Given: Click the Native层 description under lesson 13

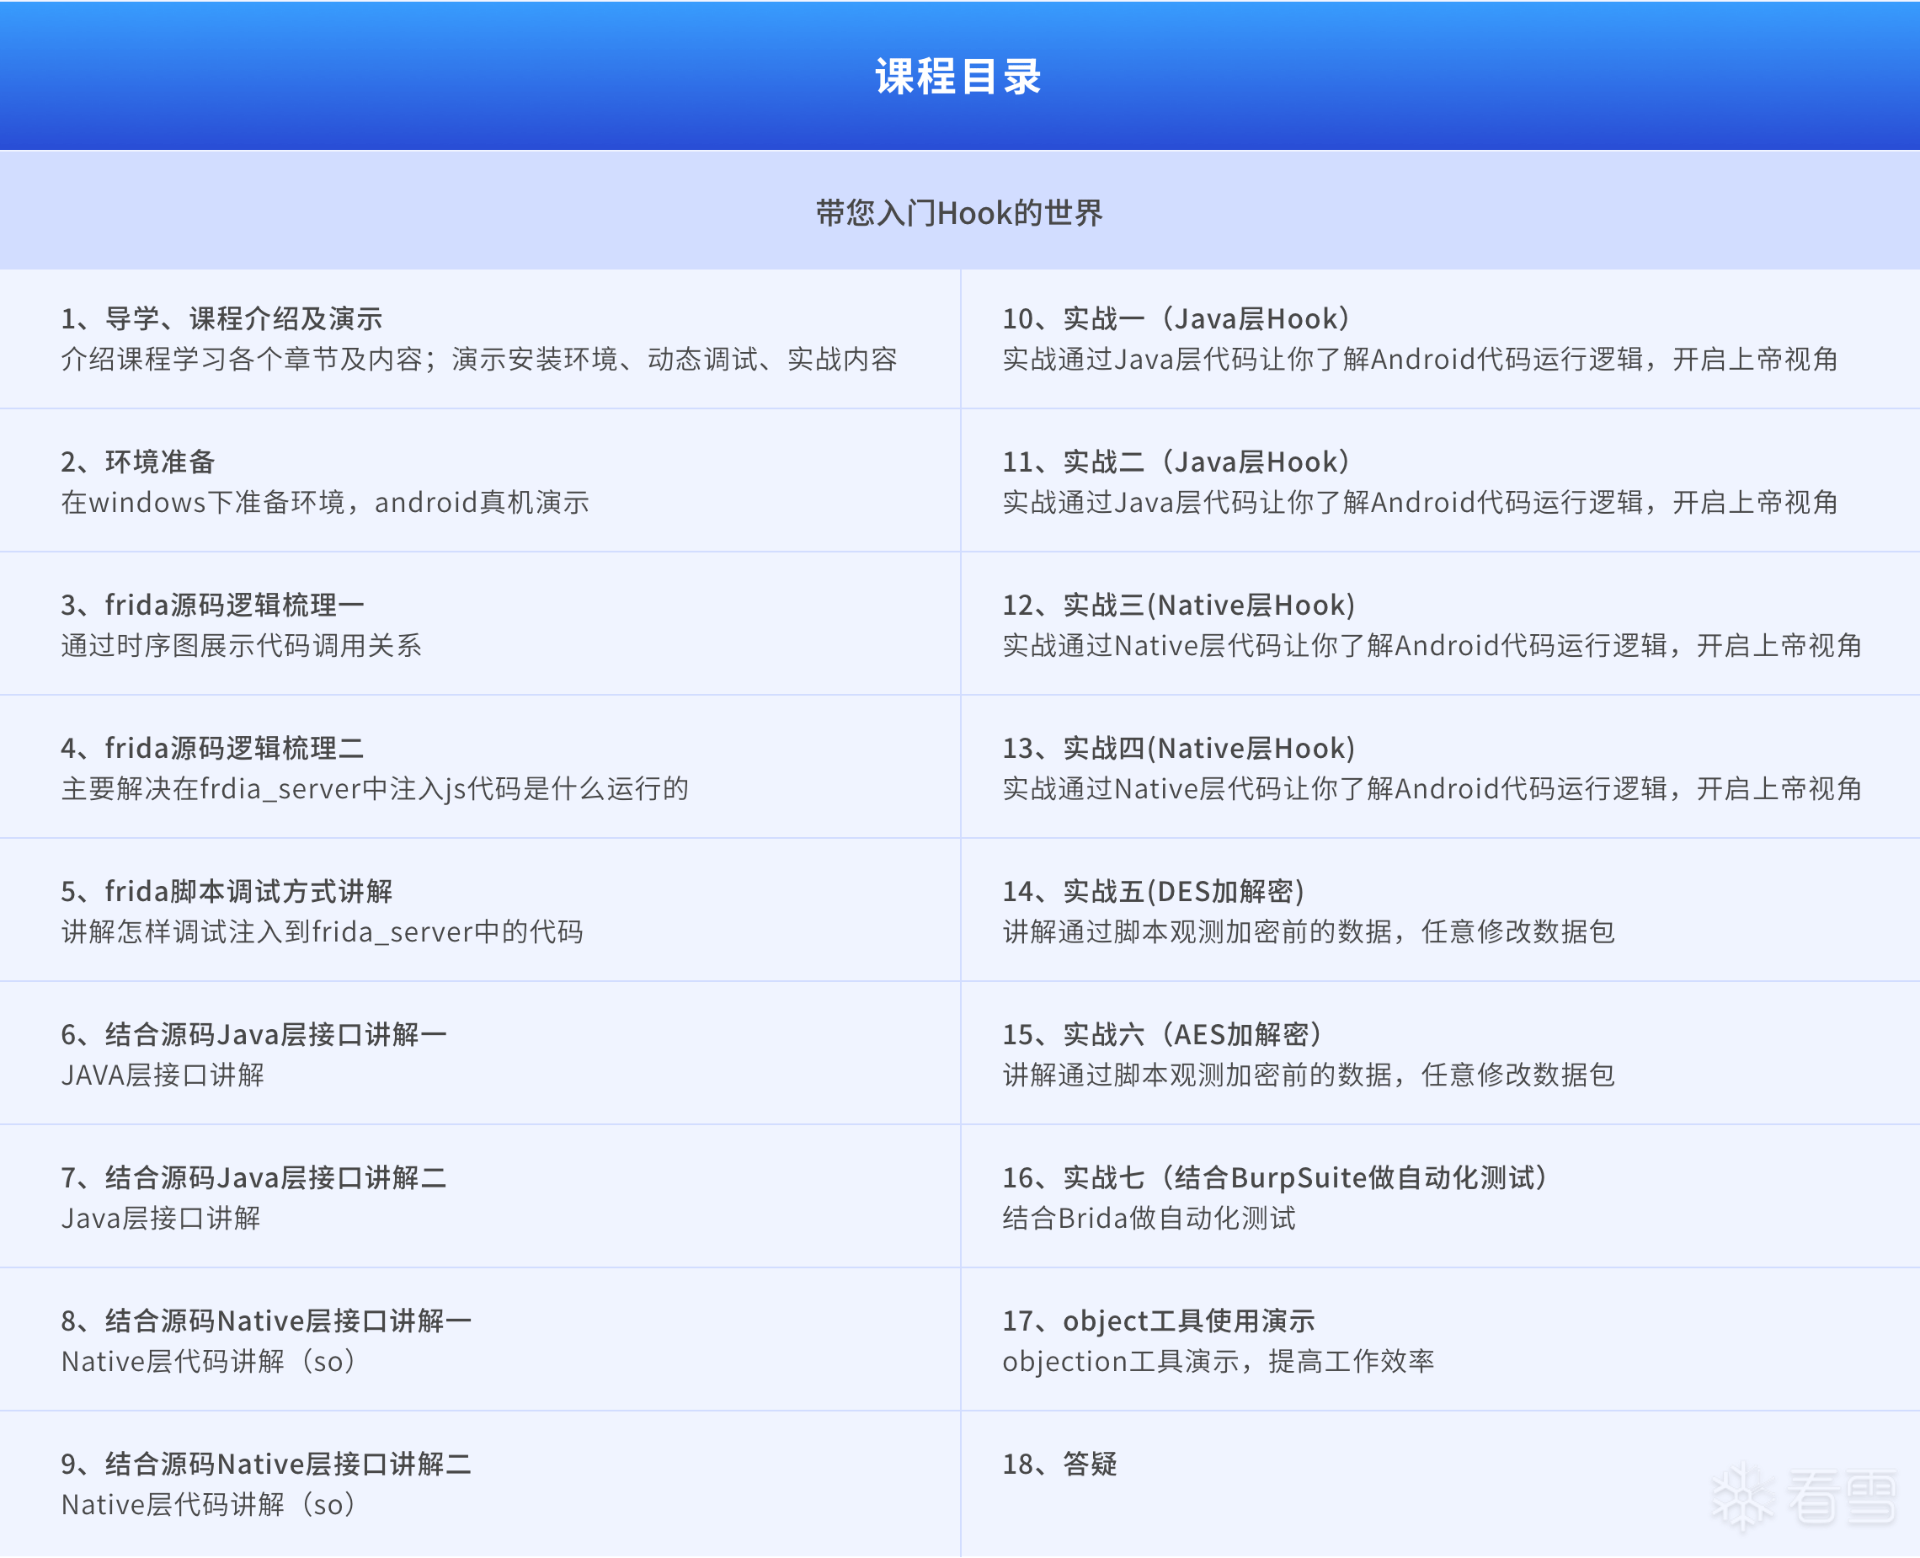Looking at the screenshot, I should (x=1432, y=788).
